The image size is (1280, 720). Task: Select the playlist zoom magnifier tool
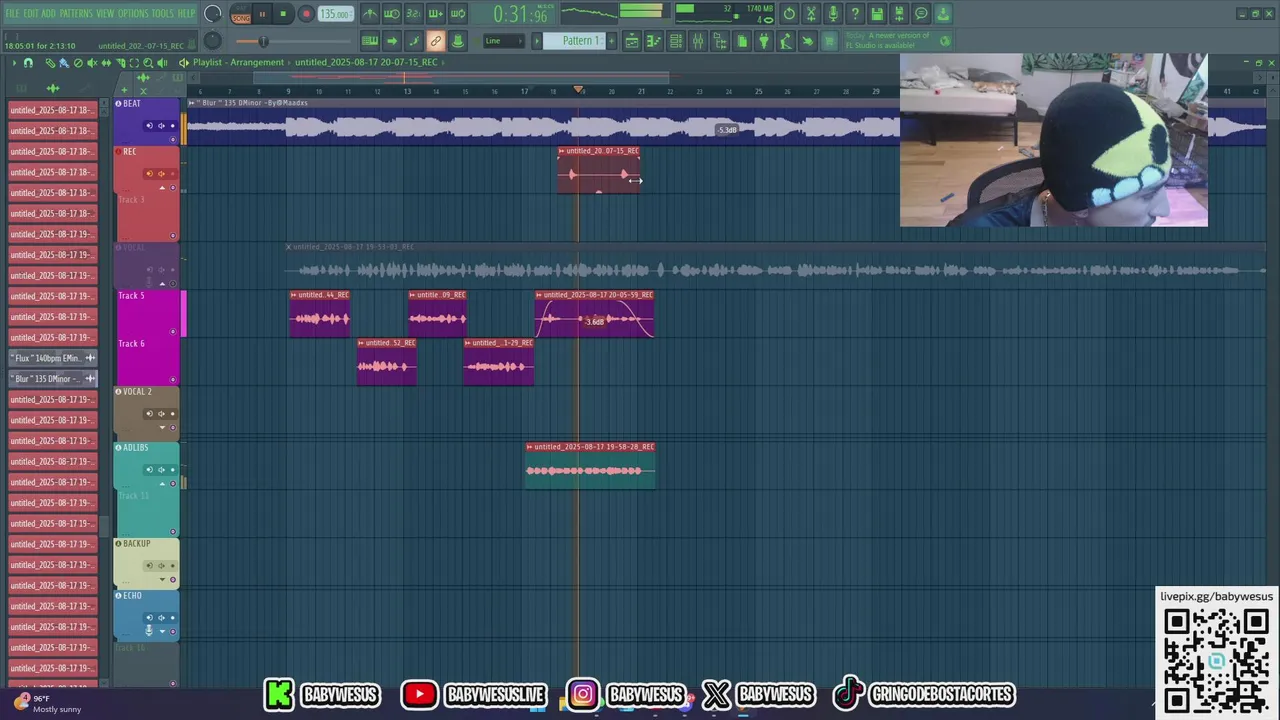[148, 63]
